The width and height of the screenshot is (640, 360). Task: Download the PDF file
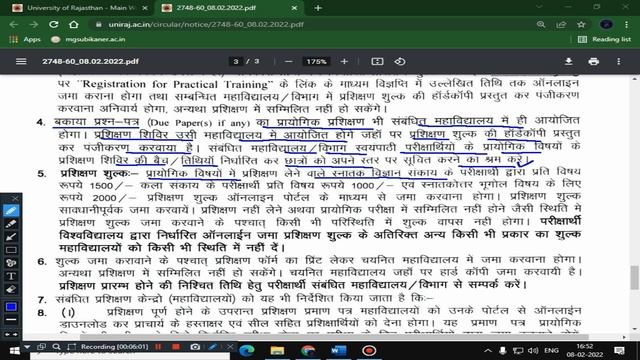pos(568,61)
